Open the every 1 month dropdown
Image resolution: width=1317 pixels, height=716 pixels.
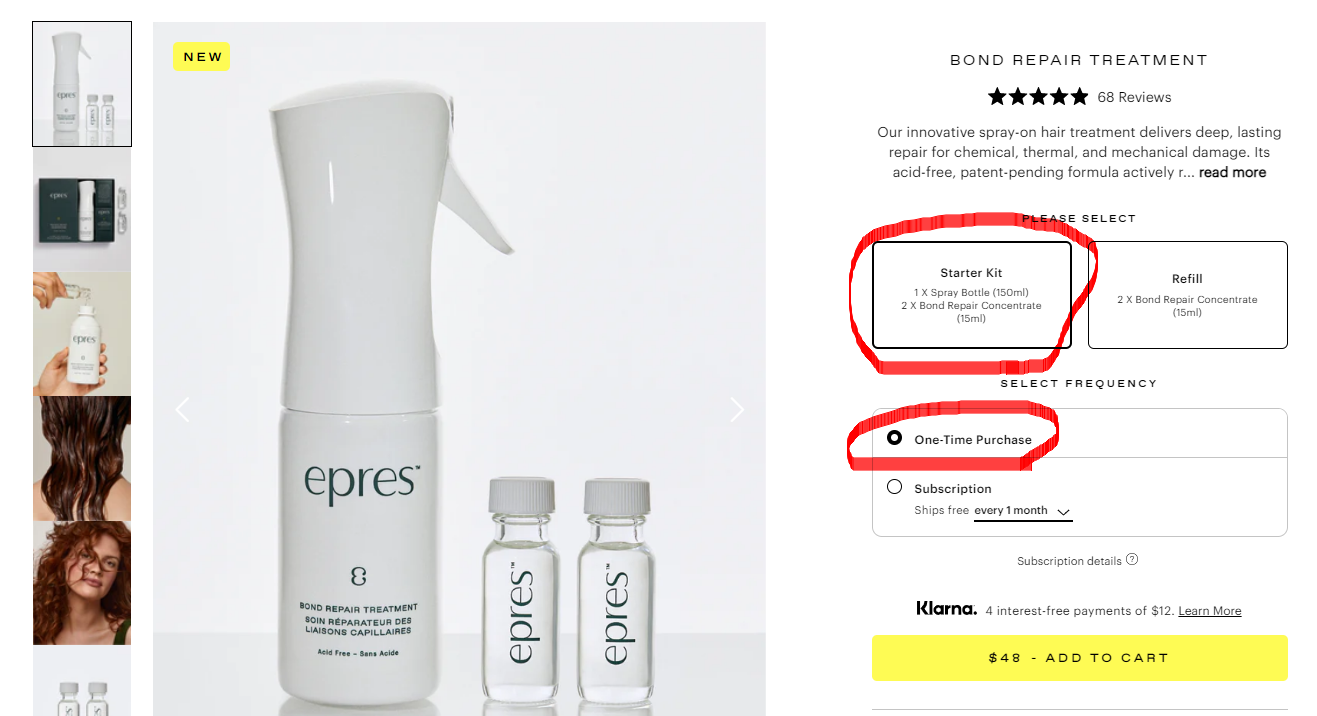1023,511
